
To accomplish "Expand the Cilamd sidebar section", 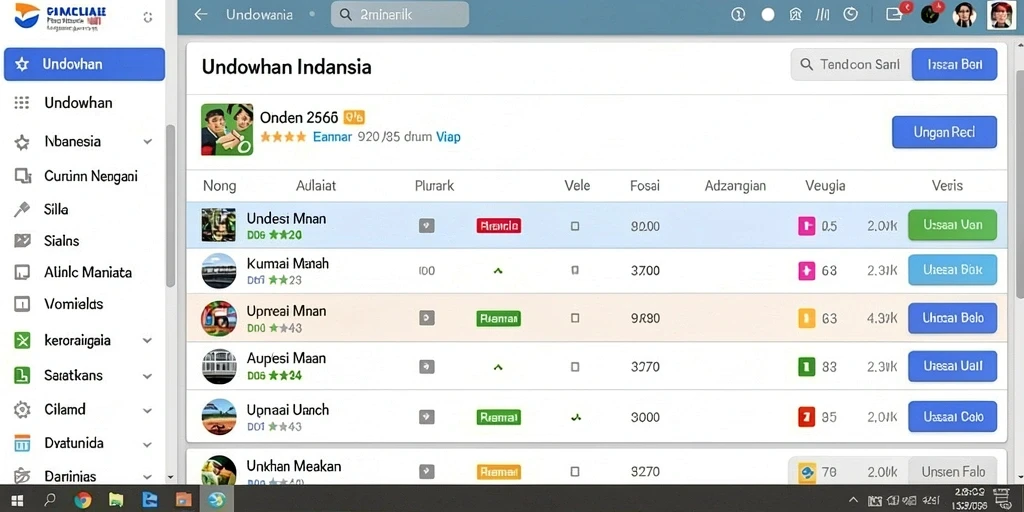I will click(148, 410).
